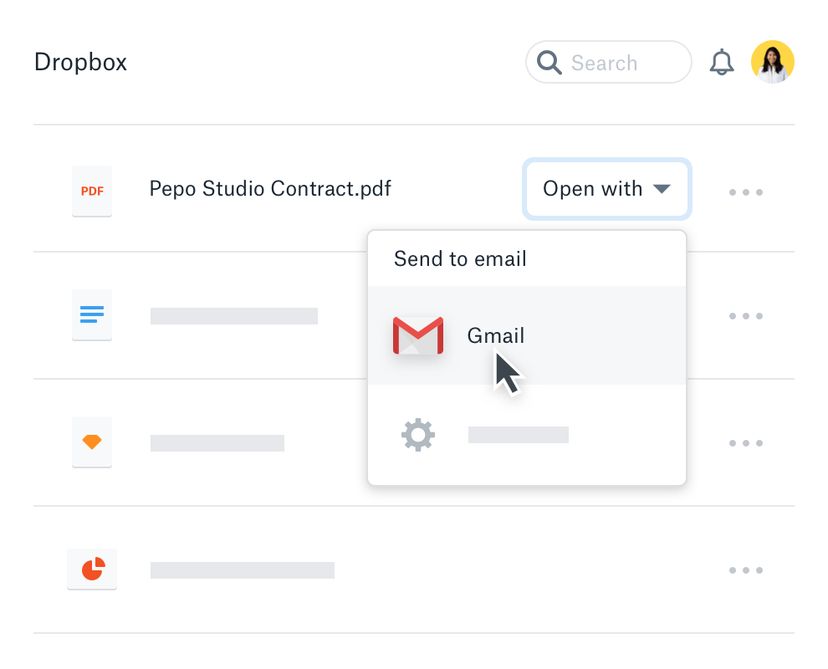This screenshot has height=669, width=828.
Task: Open notifications via the bell icon
Action: pyautogui.click(x=722, y=61)
